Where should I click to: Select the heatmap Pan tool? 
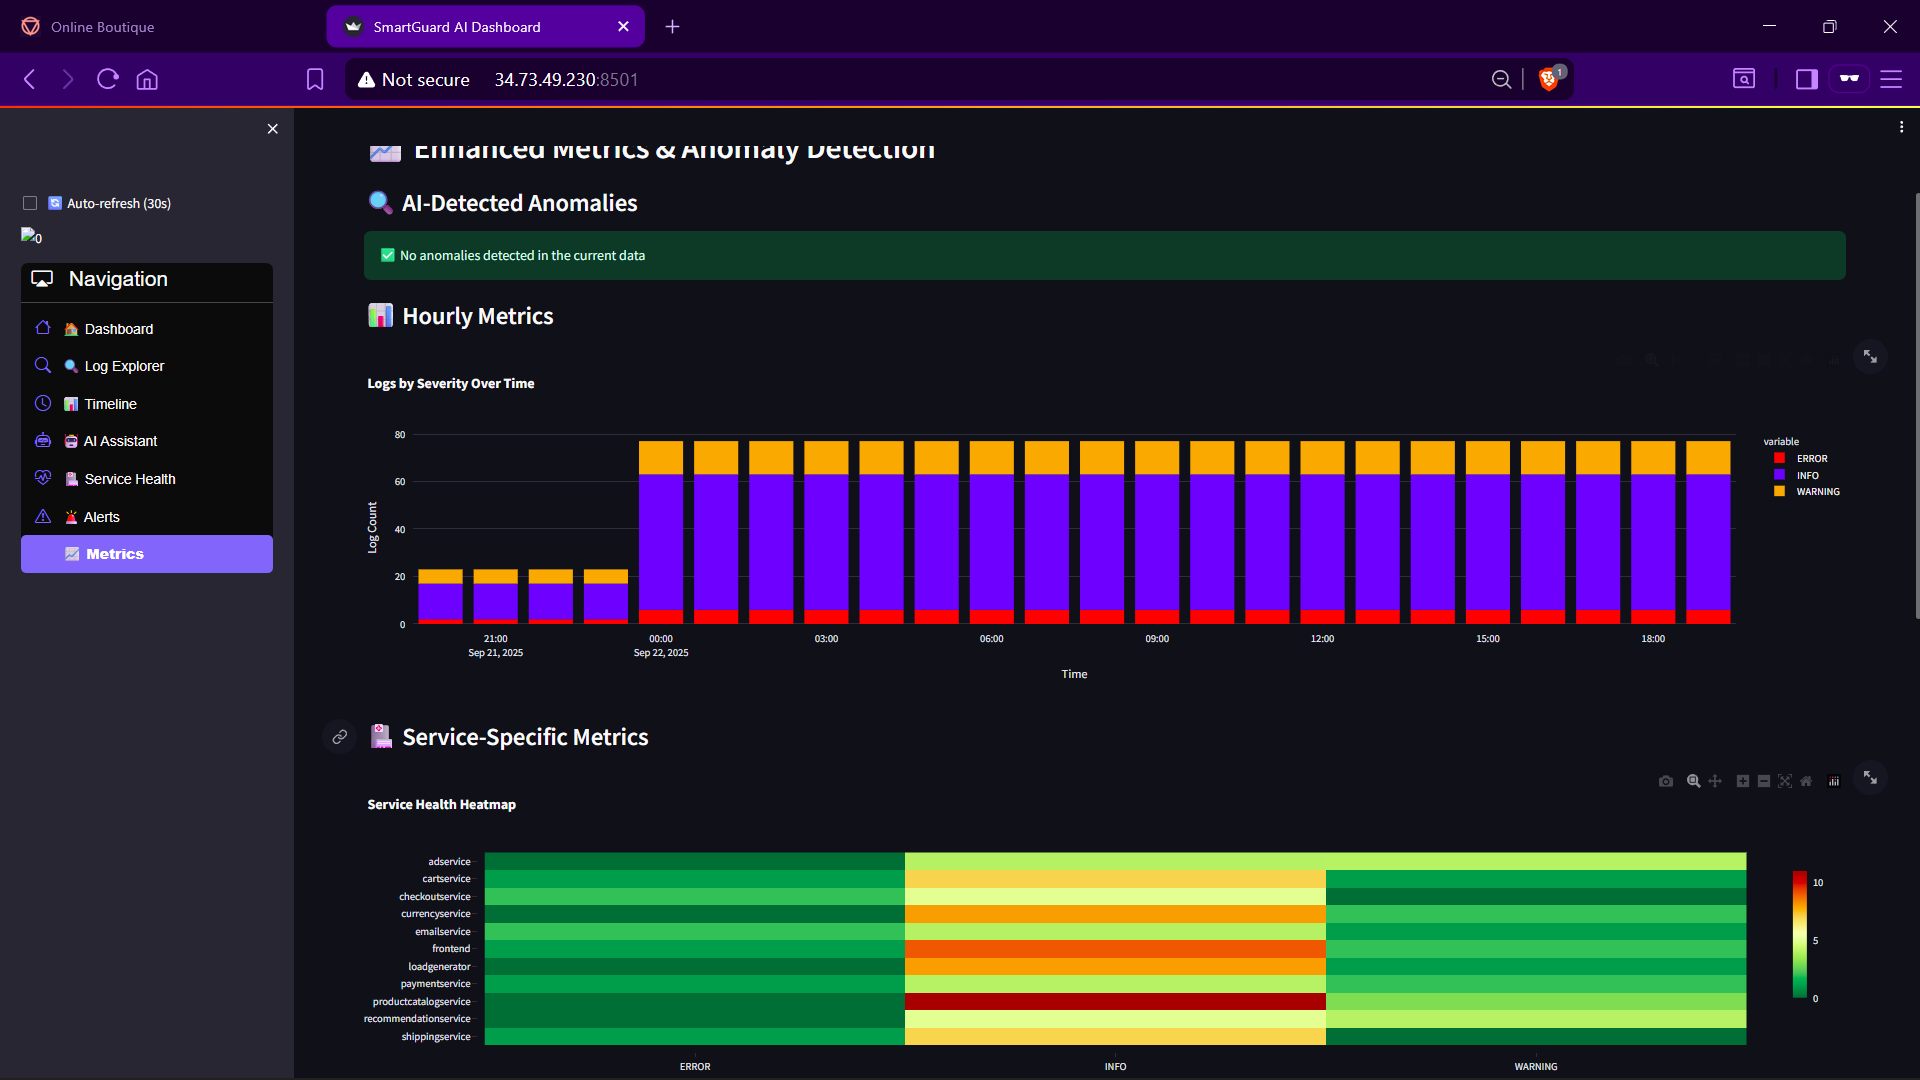pos(1715,781)
